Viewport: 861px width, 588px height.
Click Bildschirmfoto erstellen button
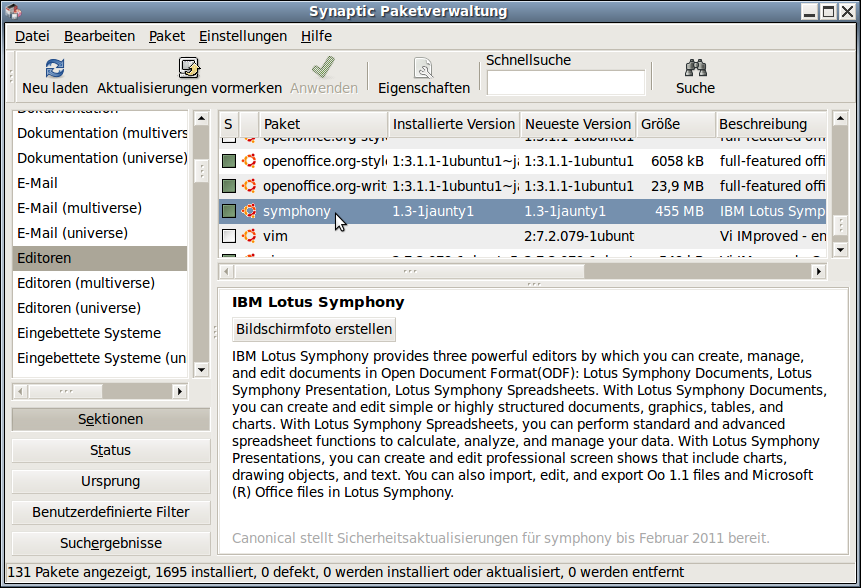pos(314,329)
